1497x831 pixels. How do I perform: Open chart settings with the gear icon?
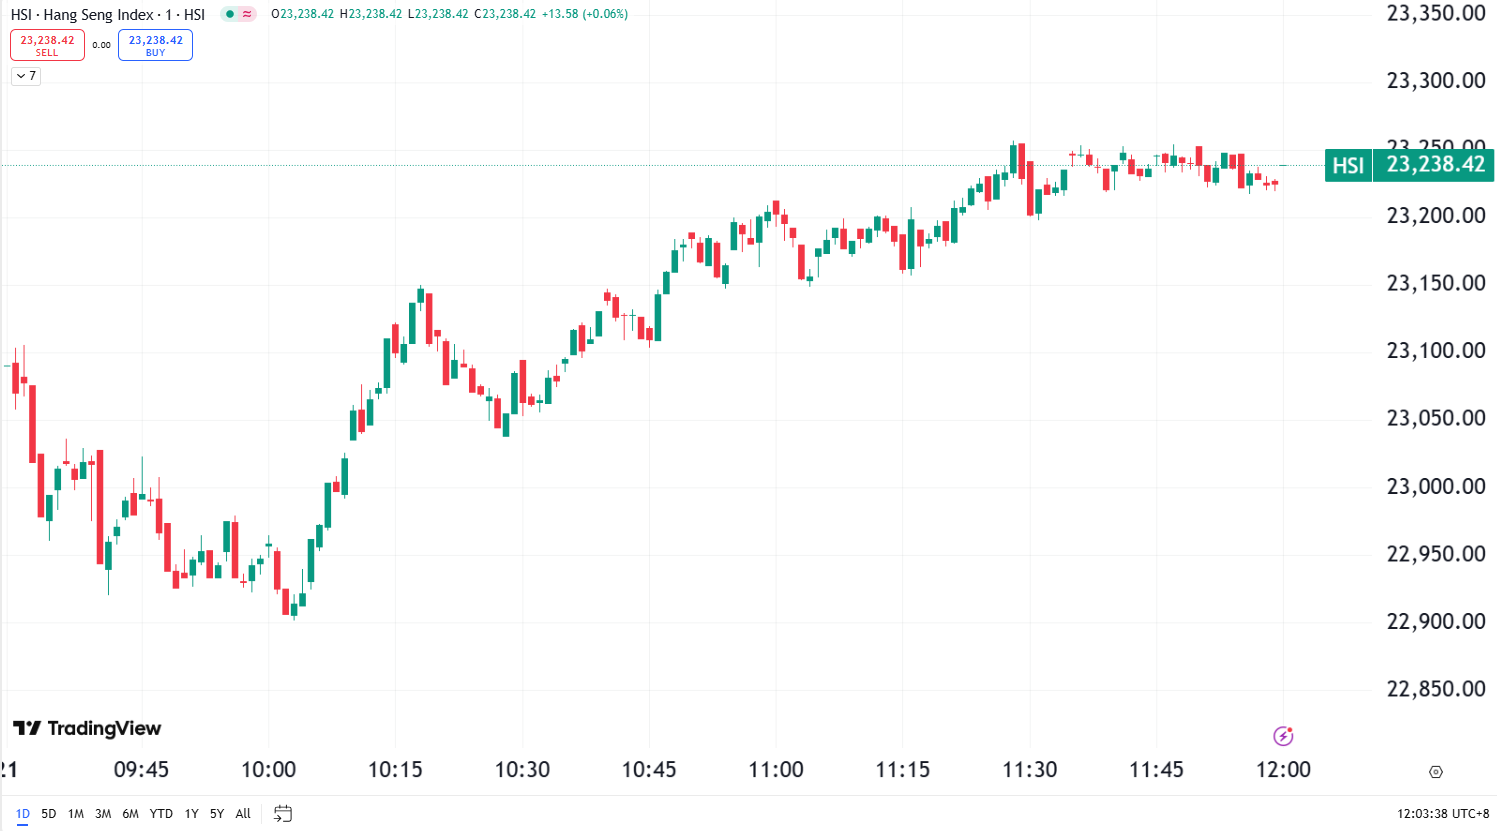(1434, 770)
